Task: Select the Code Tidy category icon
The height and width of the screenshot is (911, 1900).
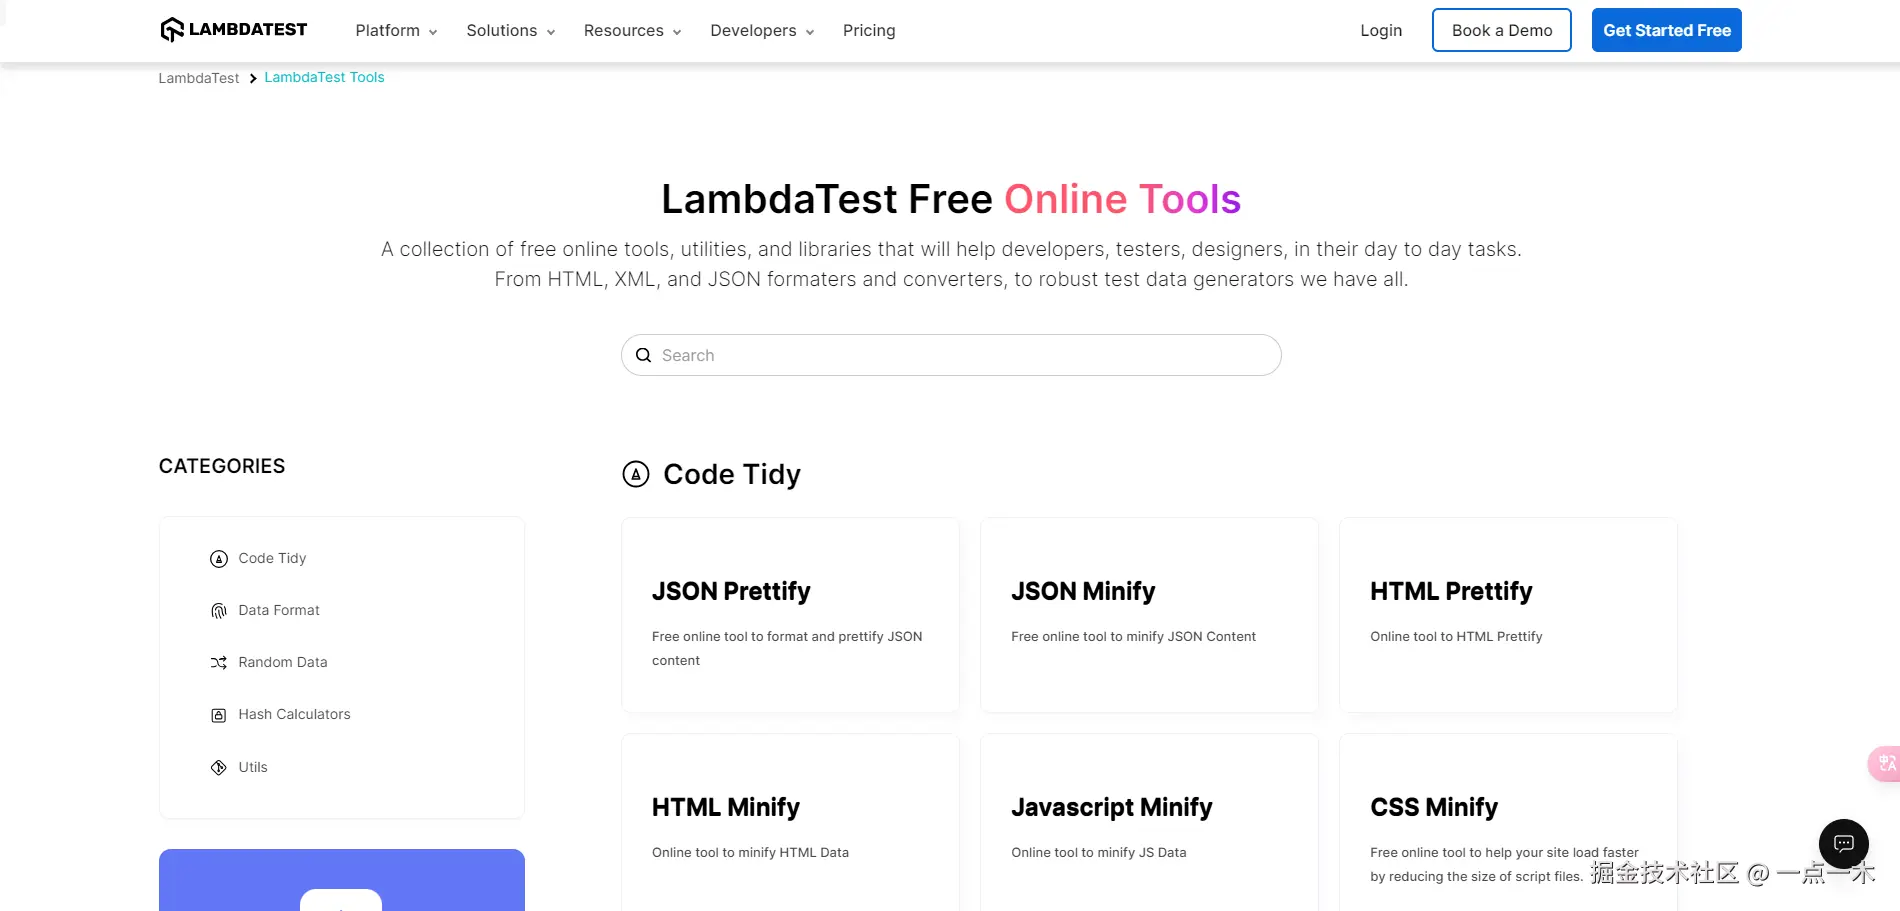Action: (x=219, y=558)
